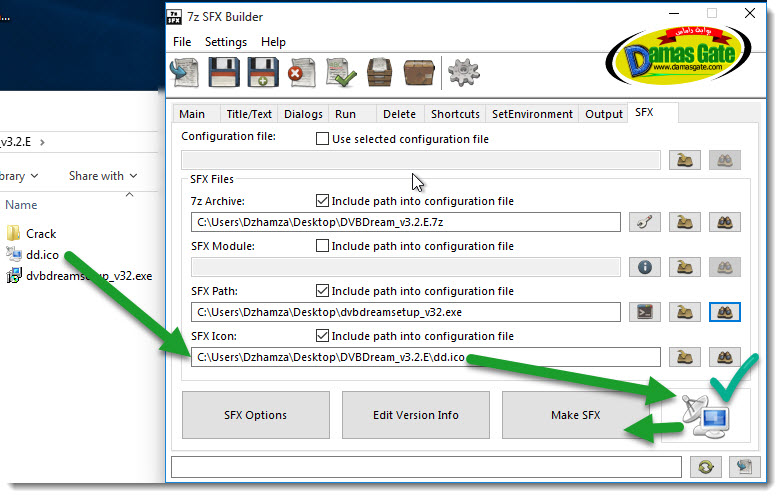The image size is (782, 498).
Task: Click the SFX Path text field
Action: pos(405,313)
